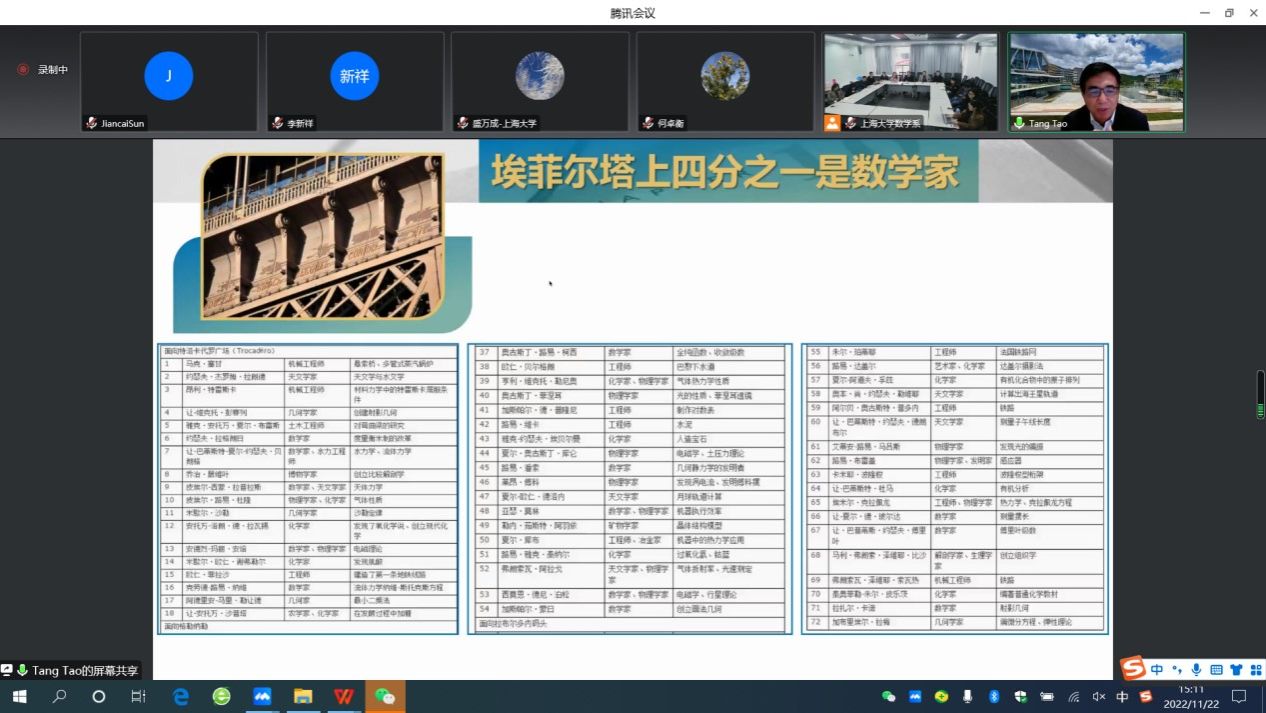Open Sogou soft keyboard icon
Screen dimensions: 1266x713
click(1216, 669)
